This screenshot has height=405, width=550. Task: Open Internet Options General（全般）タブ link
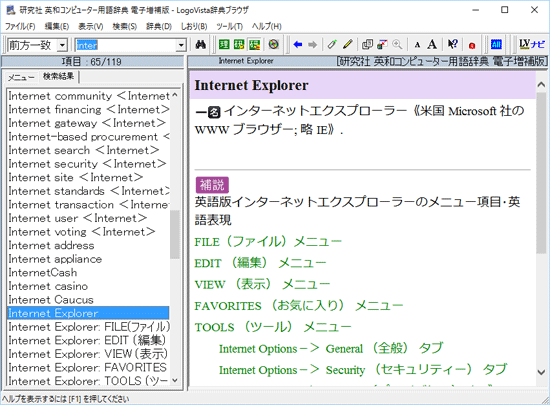[x=331, y=349]
